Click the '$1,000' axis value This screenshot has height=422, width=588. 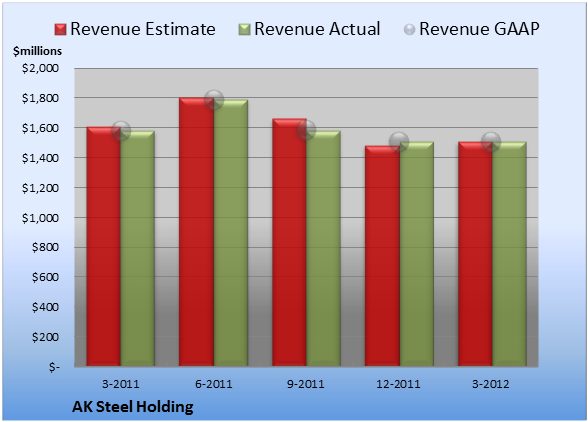40,218
